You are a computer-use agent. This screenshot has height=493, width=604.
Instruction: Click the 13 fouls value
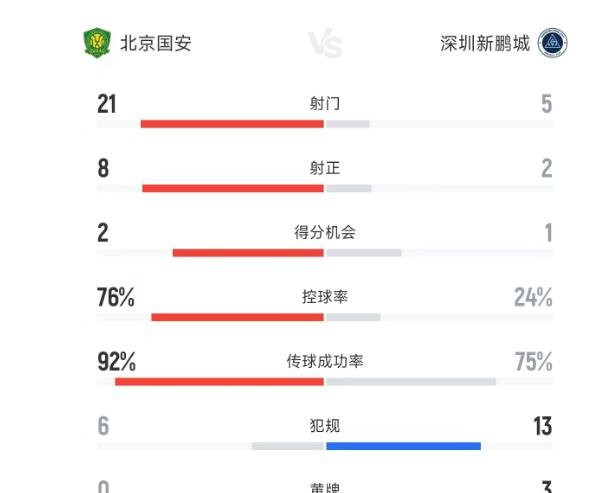(x=543, y=426)
